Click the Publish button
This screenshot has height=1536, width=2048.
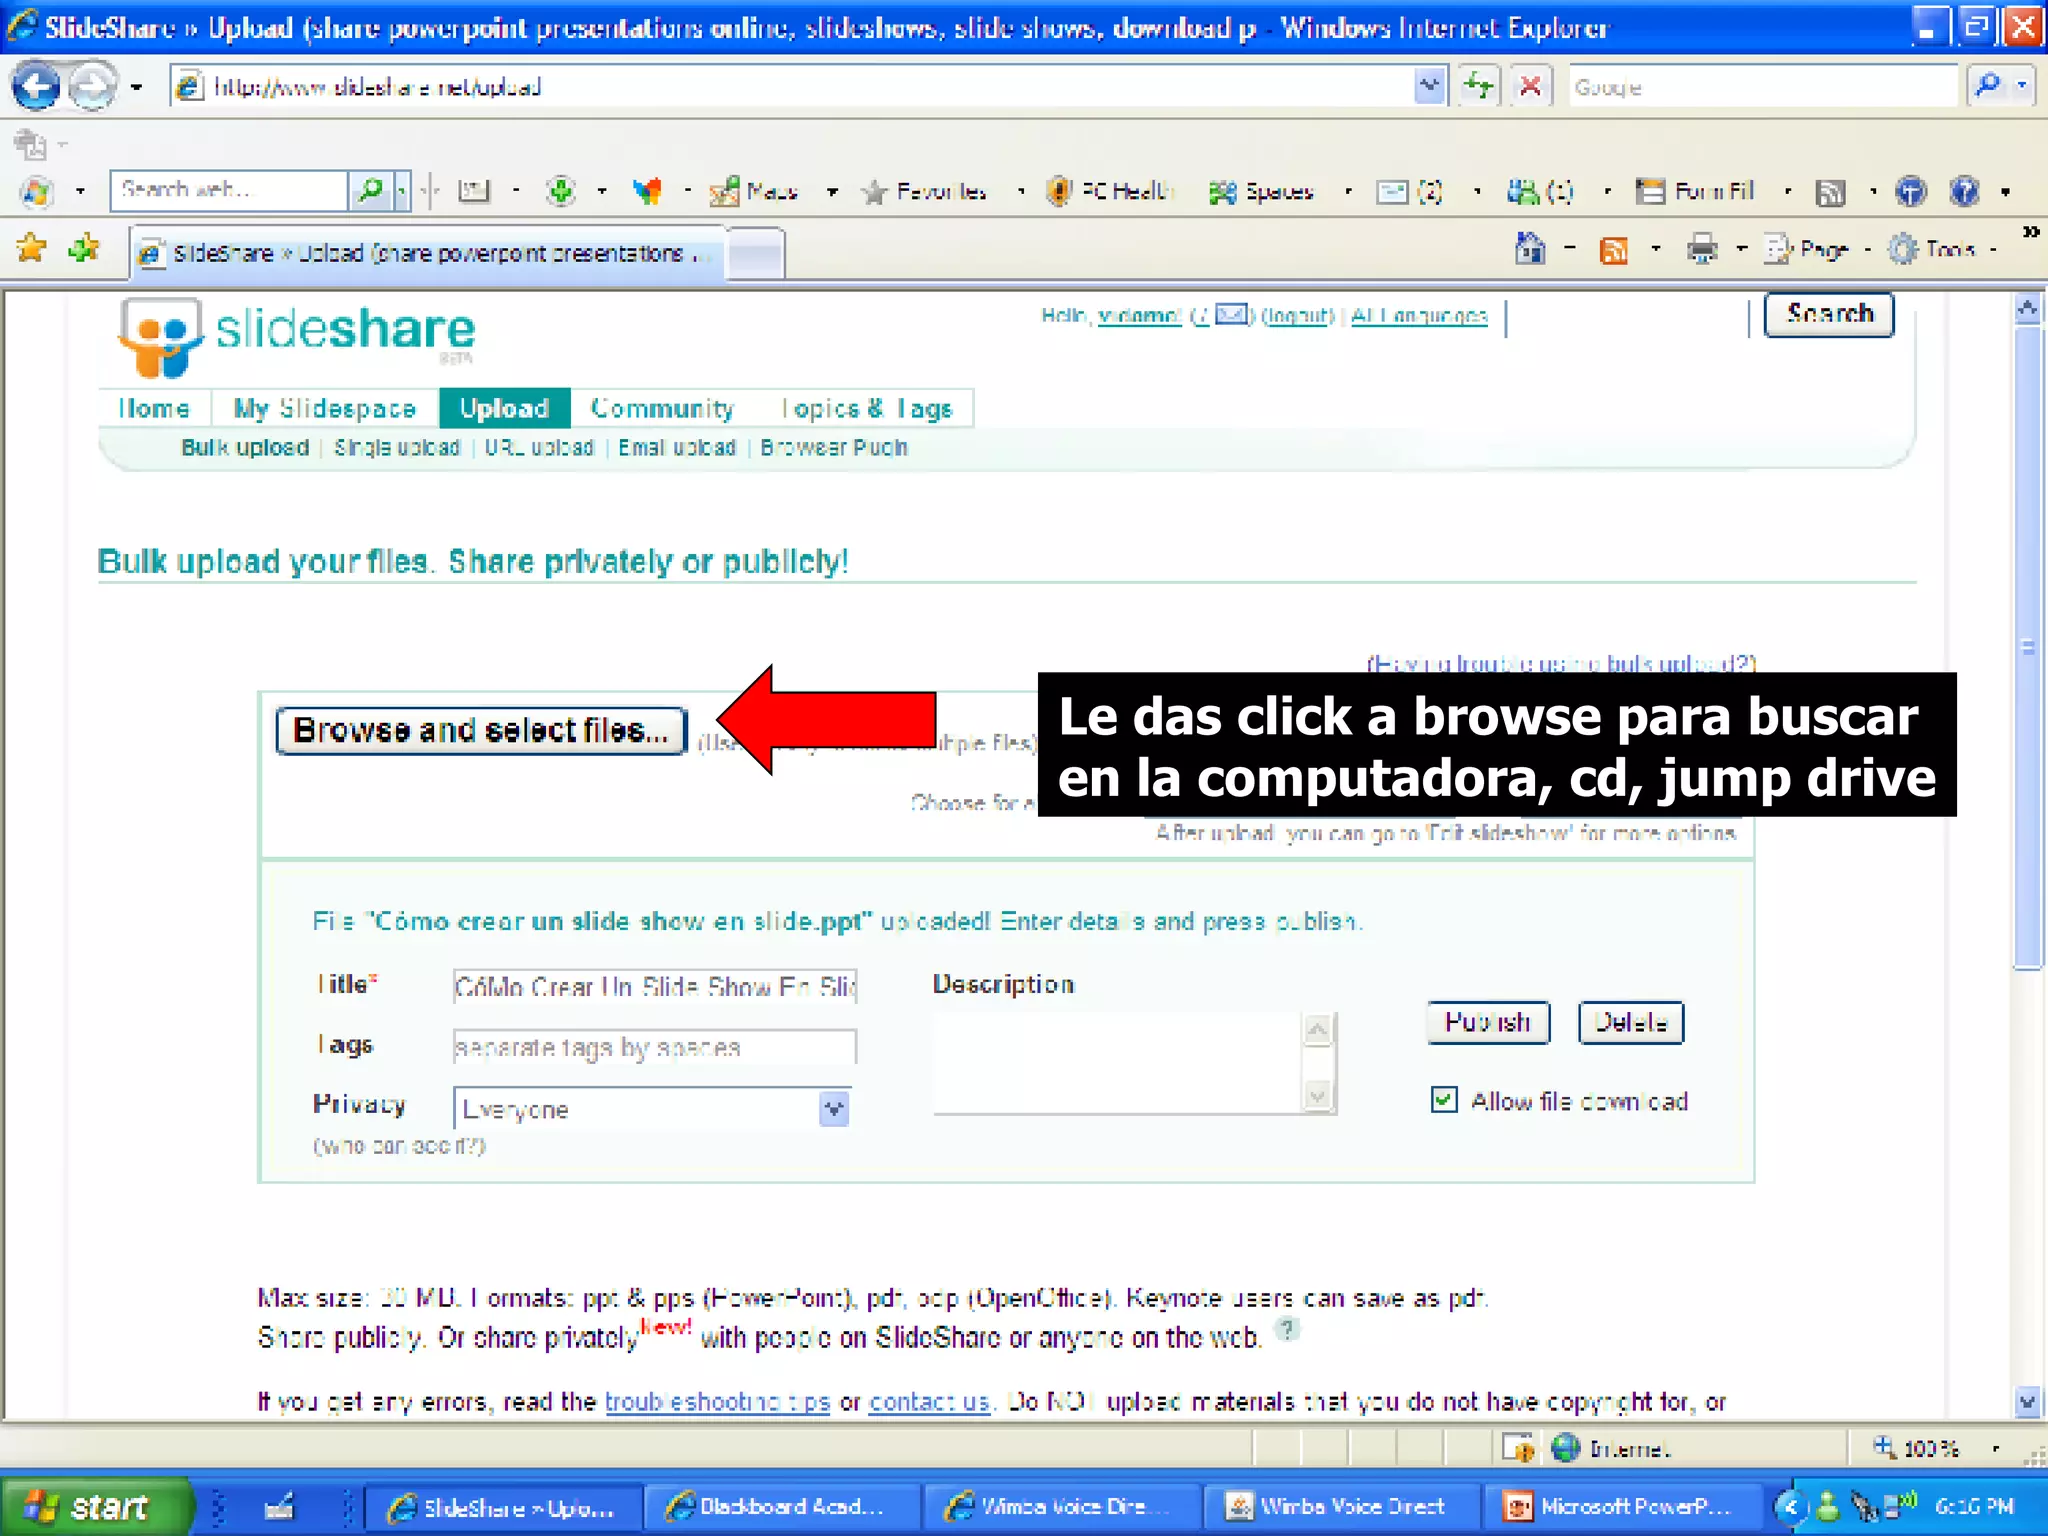[1488, 1022]
